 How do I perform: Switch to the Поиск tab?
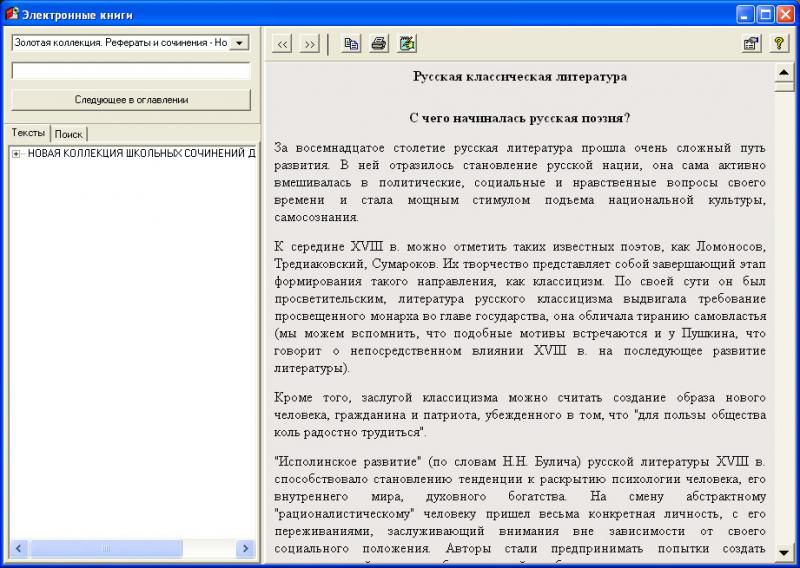coord(69,134)
